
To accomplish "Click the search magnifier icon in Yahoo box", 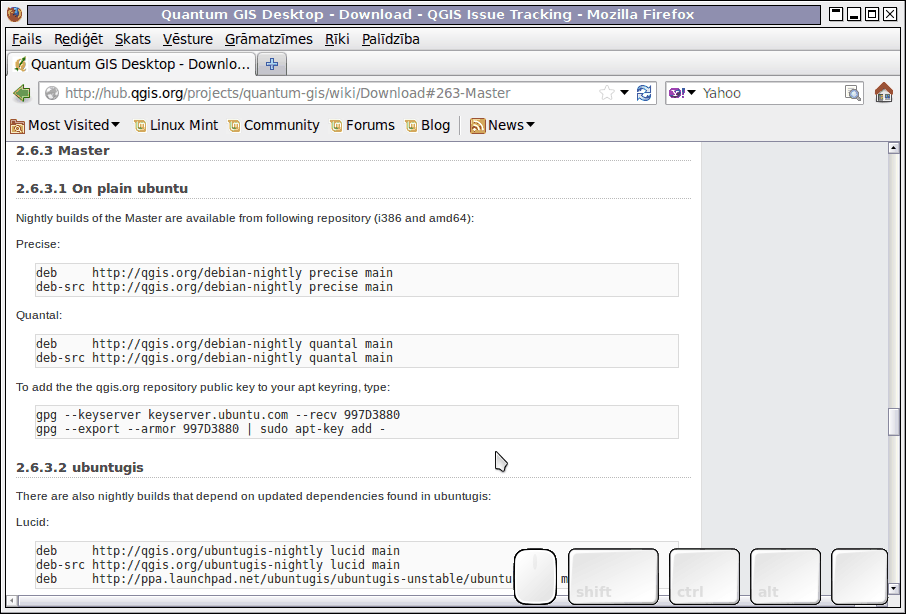I will point(852,93).
